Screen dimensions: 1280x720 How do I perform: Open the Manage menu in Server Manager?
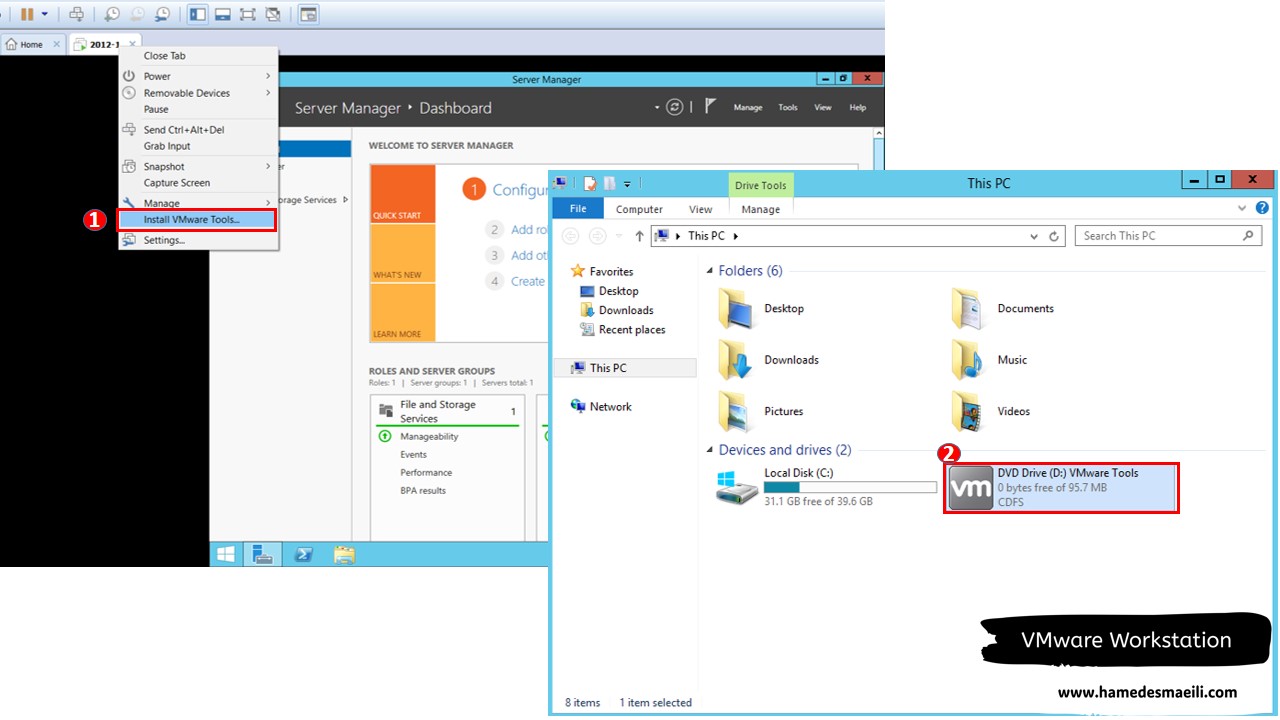pyautogui.click(x=748, y=108)
